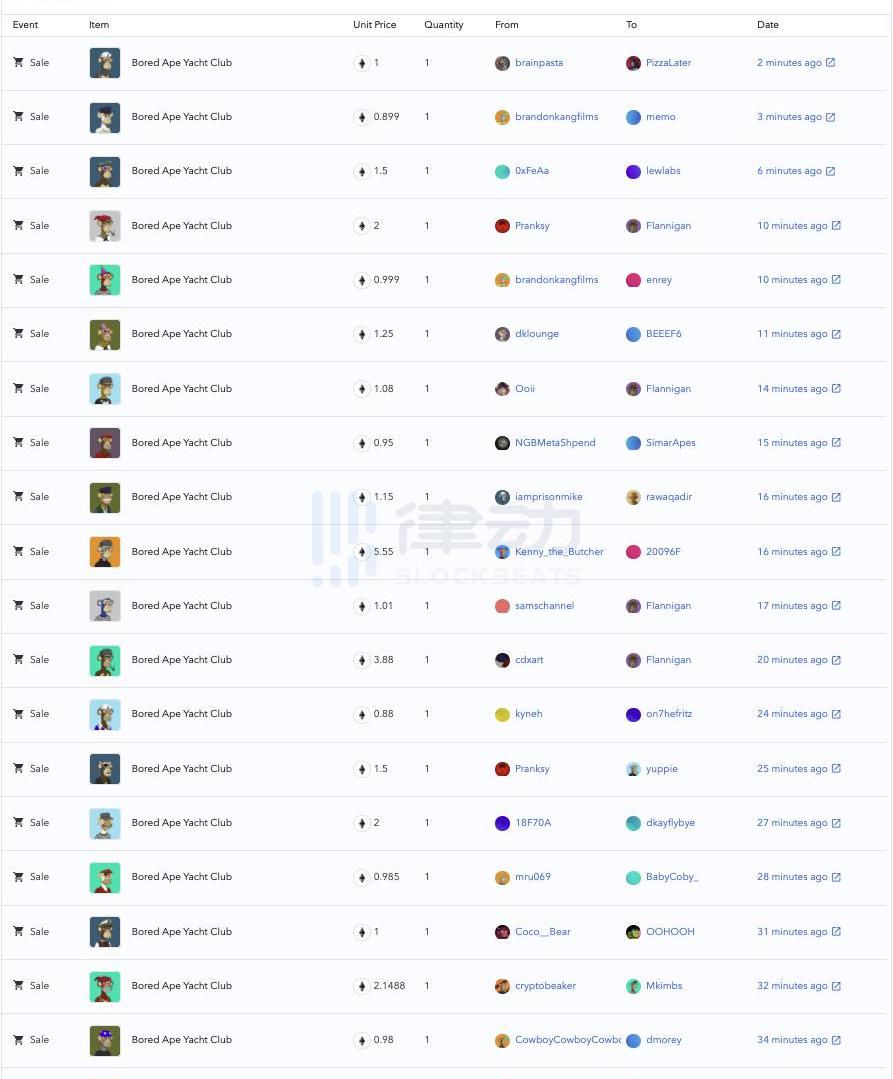Open the ape thumbnail in the 2.1488 sale row
This screenshot has width=893, height=1079.
tap(105, 986)
